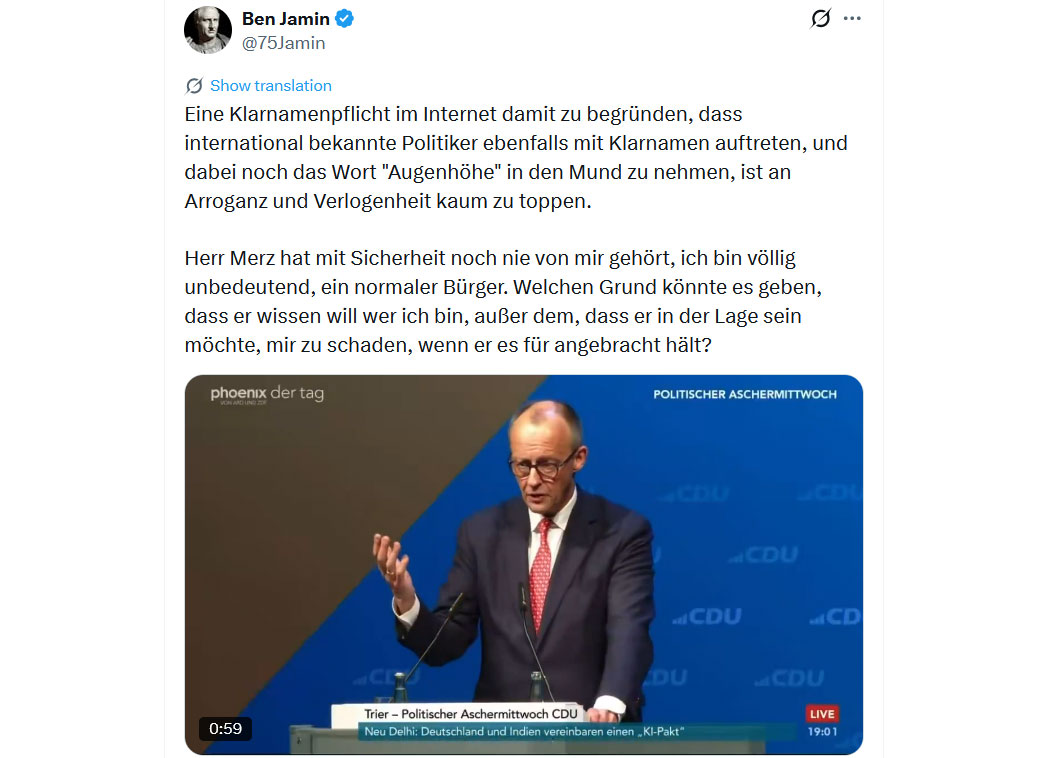Click the post paragraph starting Eine Klarnamenpflicht

[516, 157]
